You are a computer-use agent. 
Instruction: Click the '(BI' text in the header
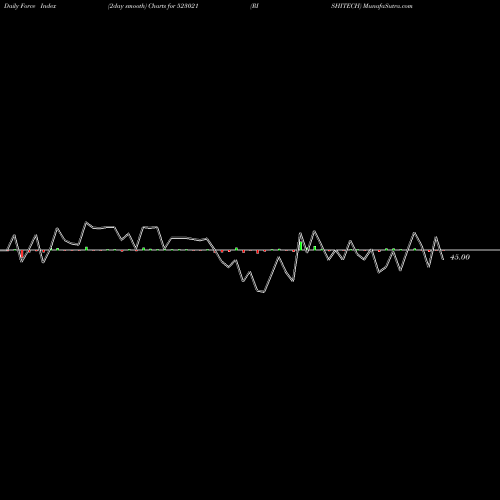click(254, 6)
